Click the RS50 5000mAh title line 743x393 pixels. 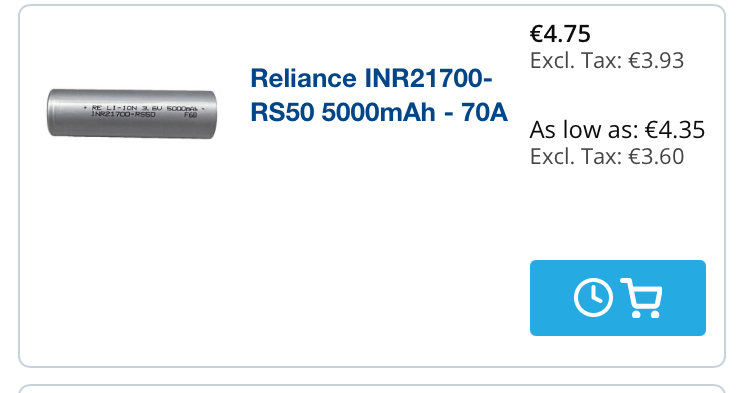[x=343, y=113]
